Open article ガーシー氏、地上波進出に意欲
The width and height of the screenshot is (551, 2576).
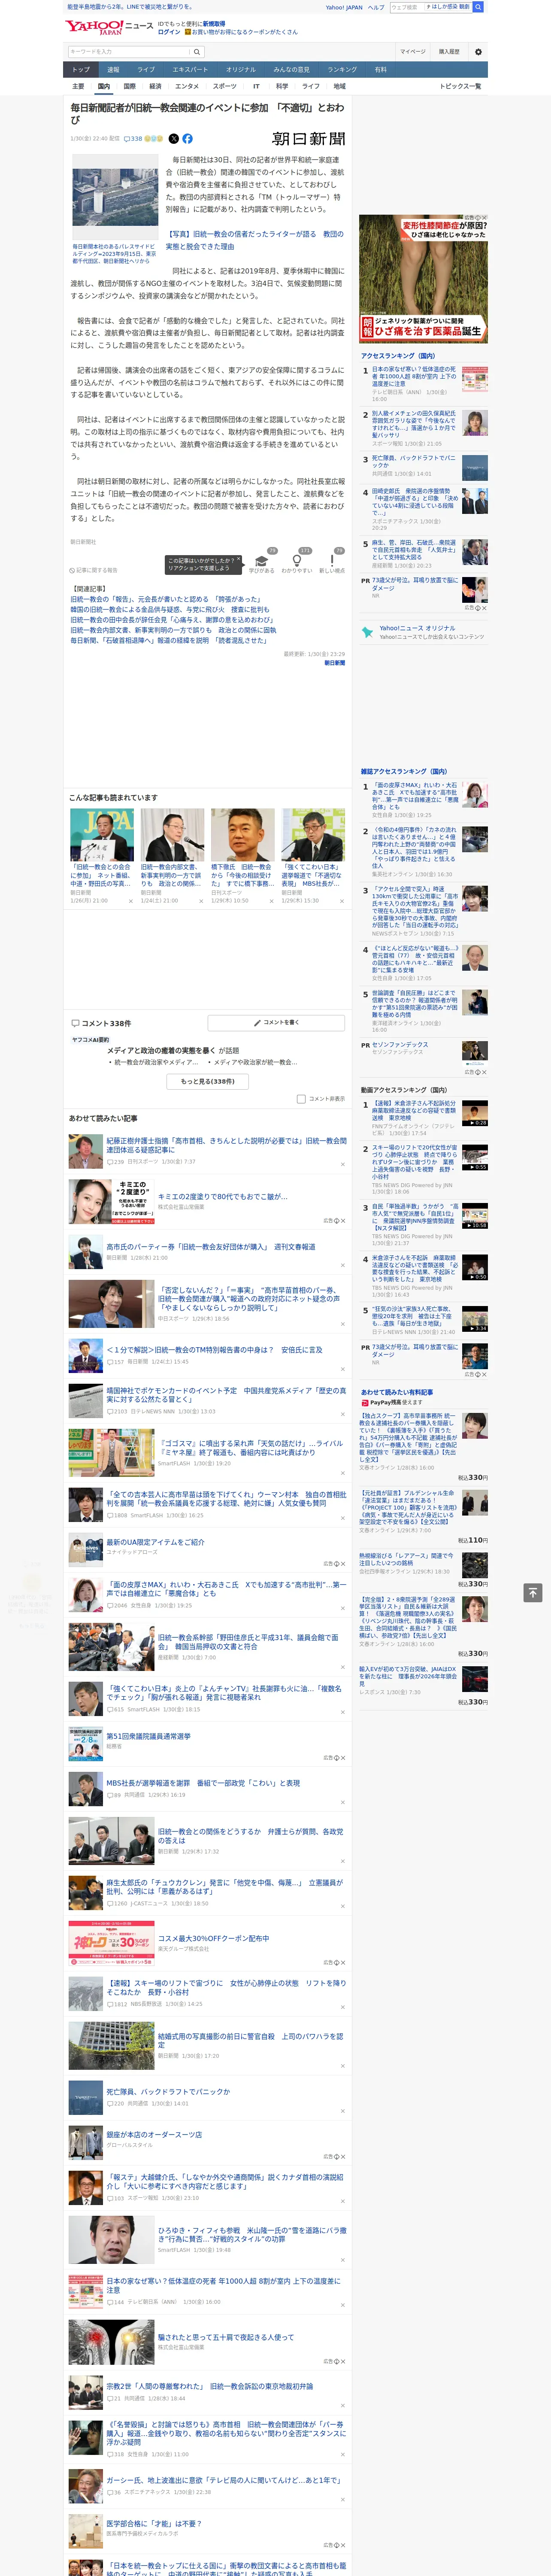224,2480
